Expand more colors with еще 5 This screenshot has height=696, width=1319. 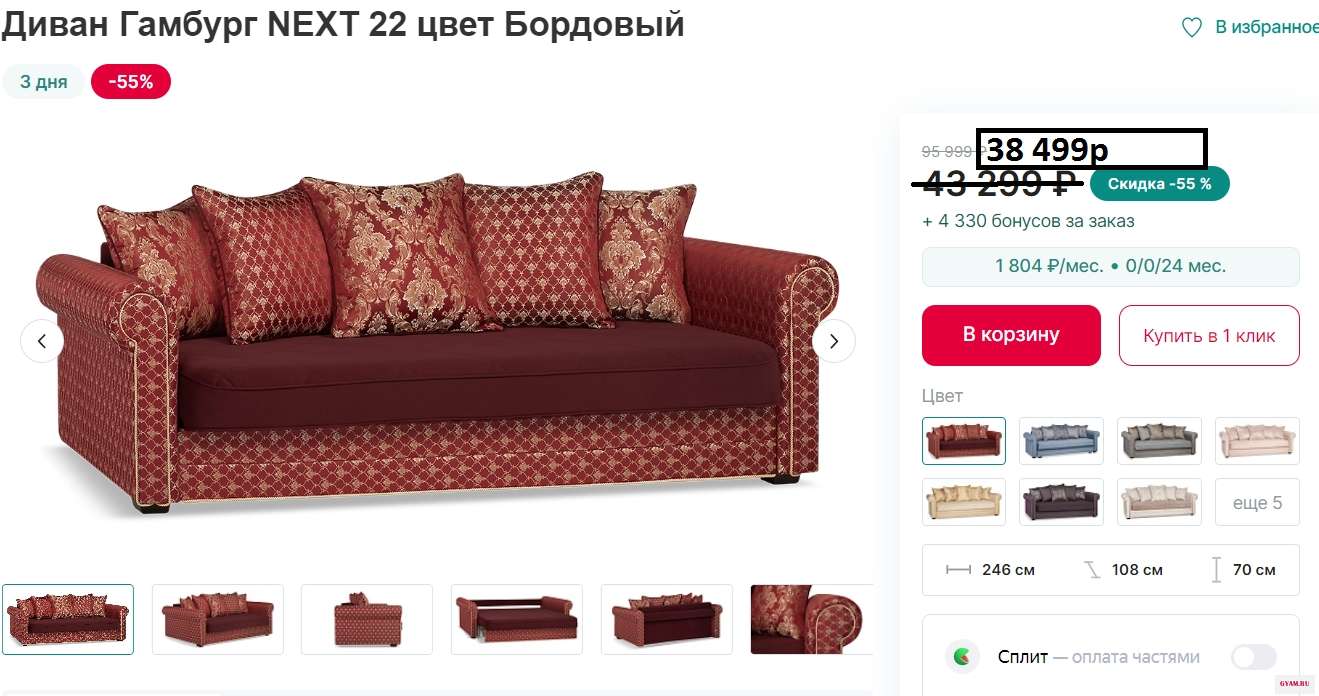1257,502
